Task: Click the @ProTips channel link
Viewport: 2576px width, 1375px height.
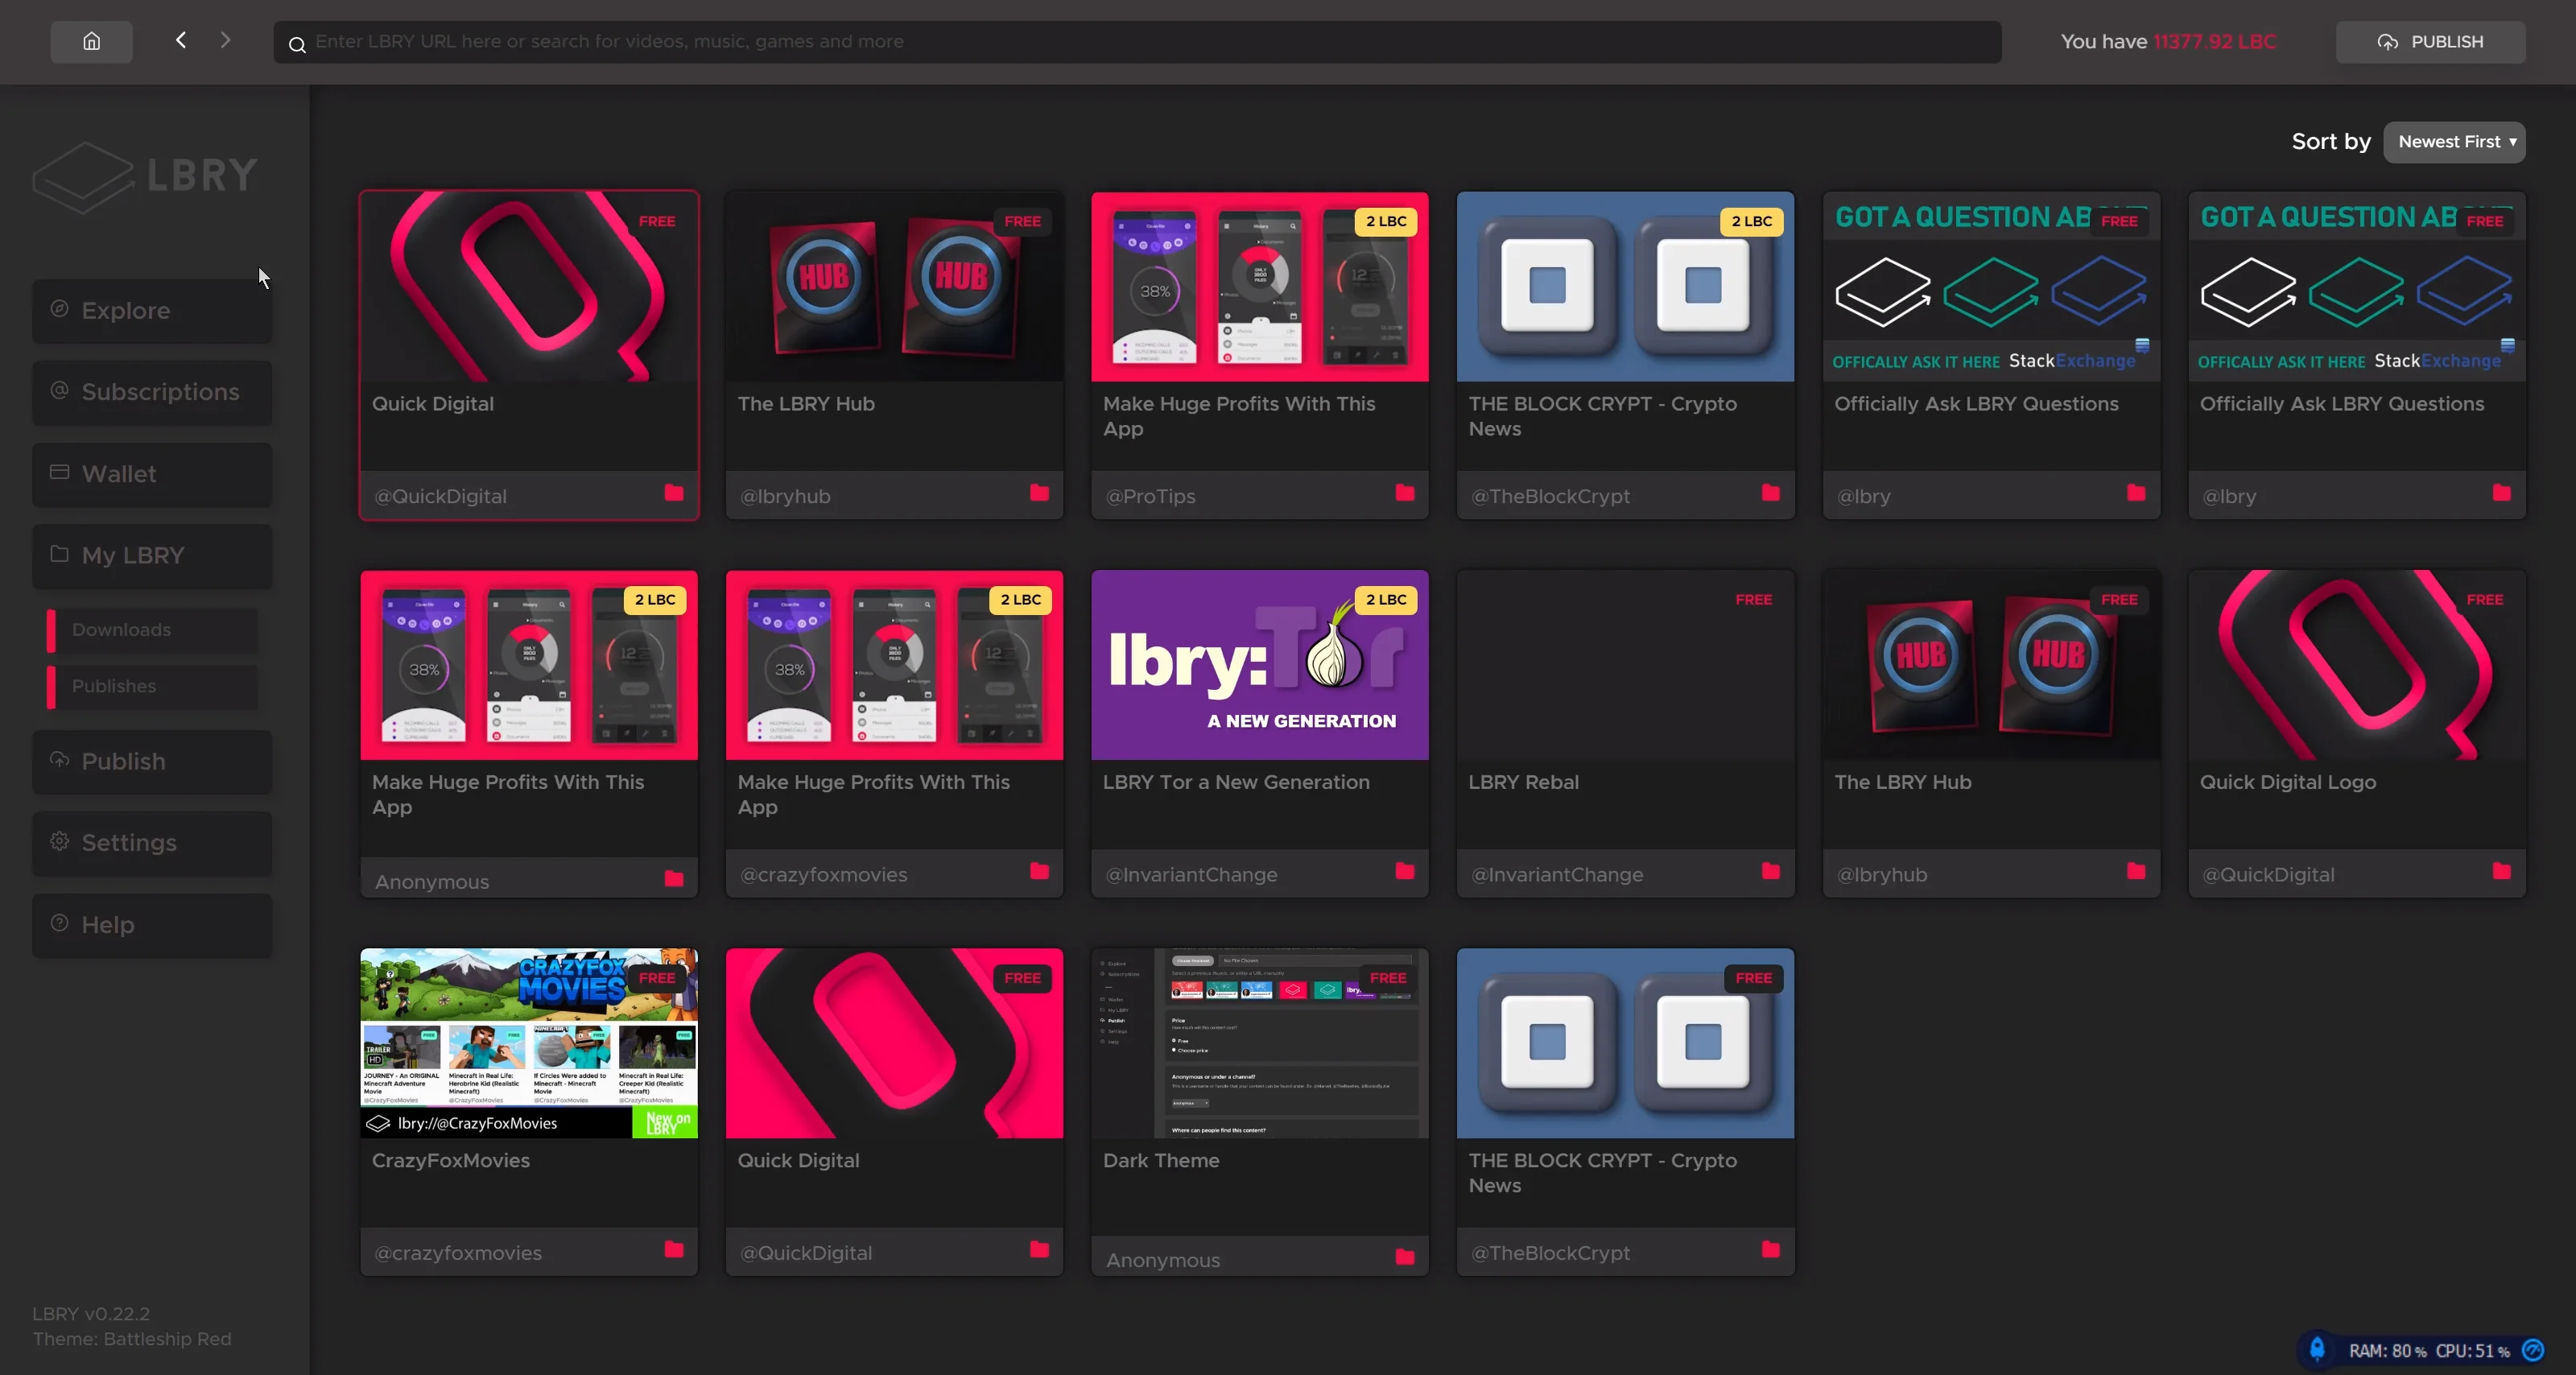Action: point(1150,496)
